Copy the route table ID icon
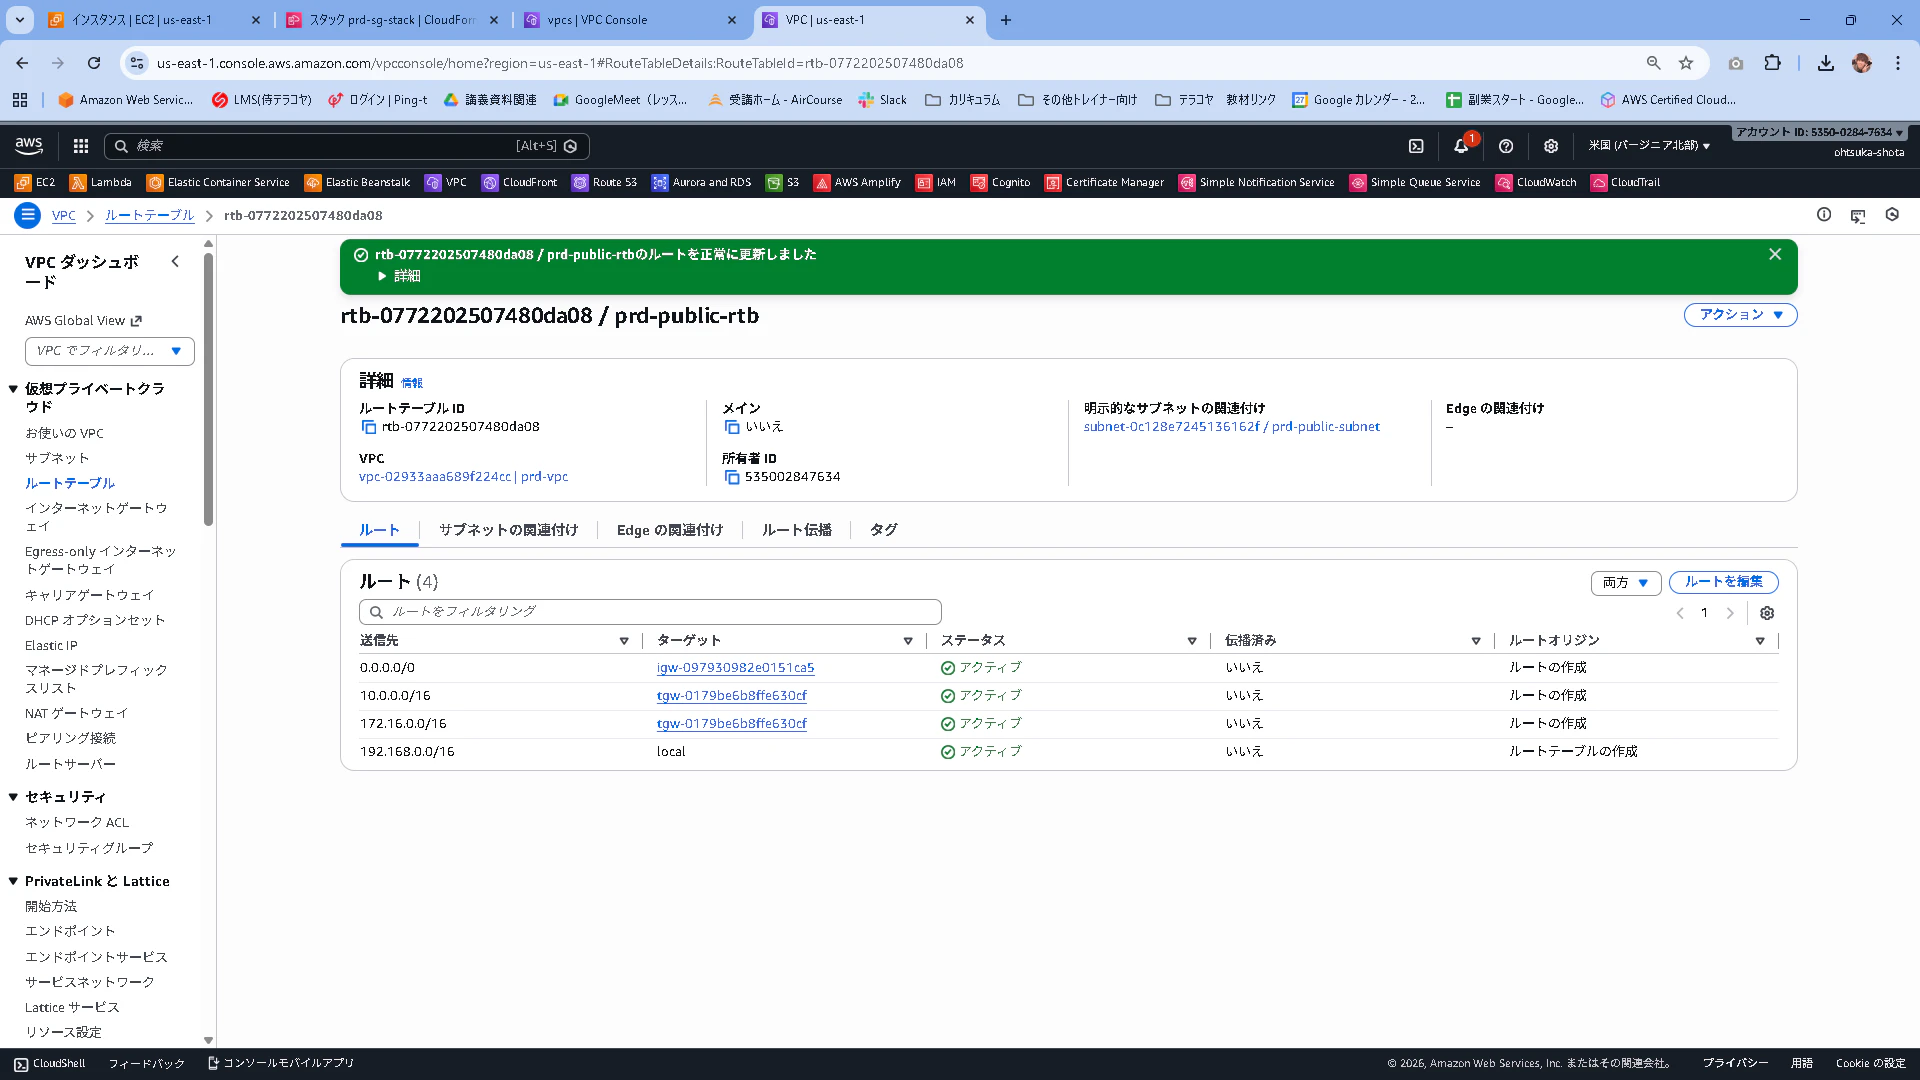This screenshot has height=1080, width=1920. click(x=368, y=427)
